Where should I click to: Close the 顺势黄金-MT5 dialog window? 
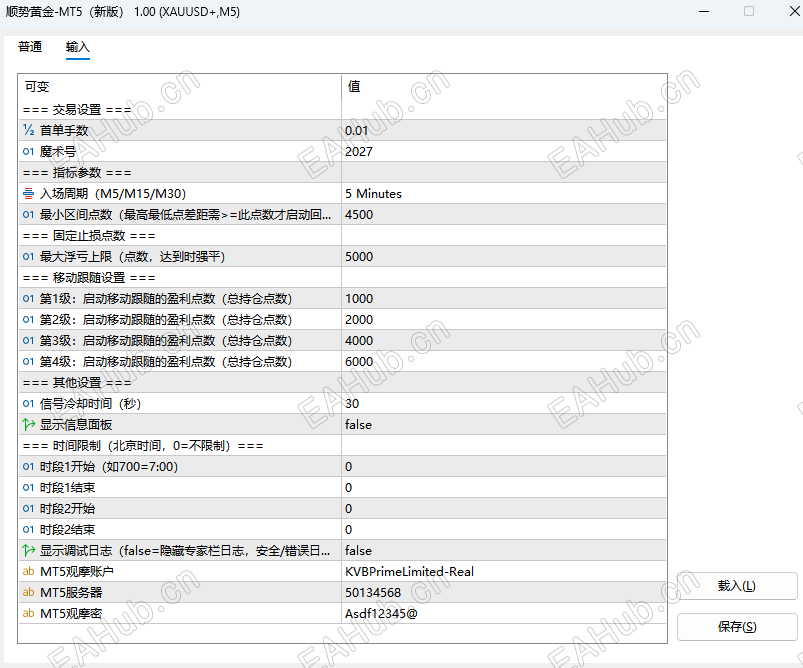point(795,11)
